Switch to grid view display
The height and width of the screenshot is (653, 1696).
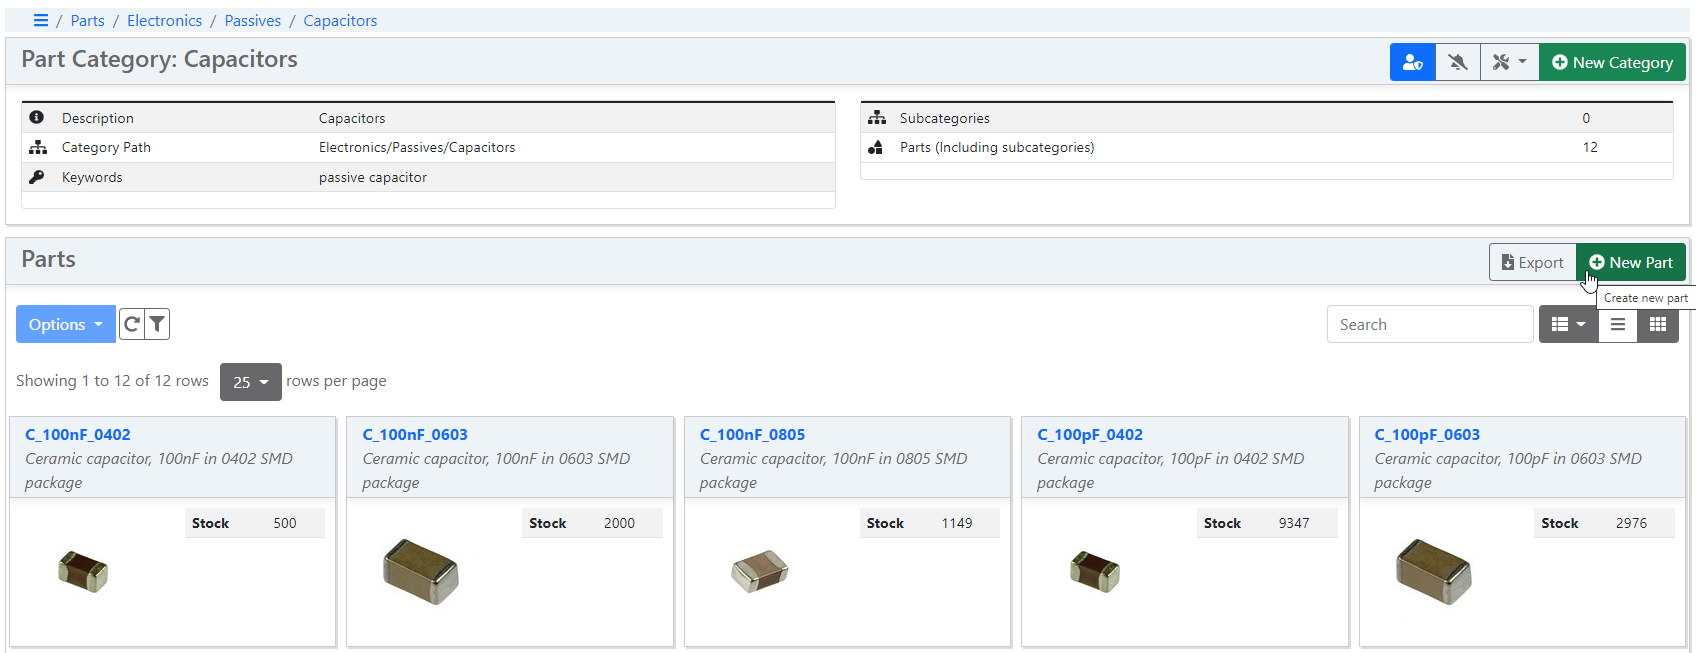point(1657,324)
